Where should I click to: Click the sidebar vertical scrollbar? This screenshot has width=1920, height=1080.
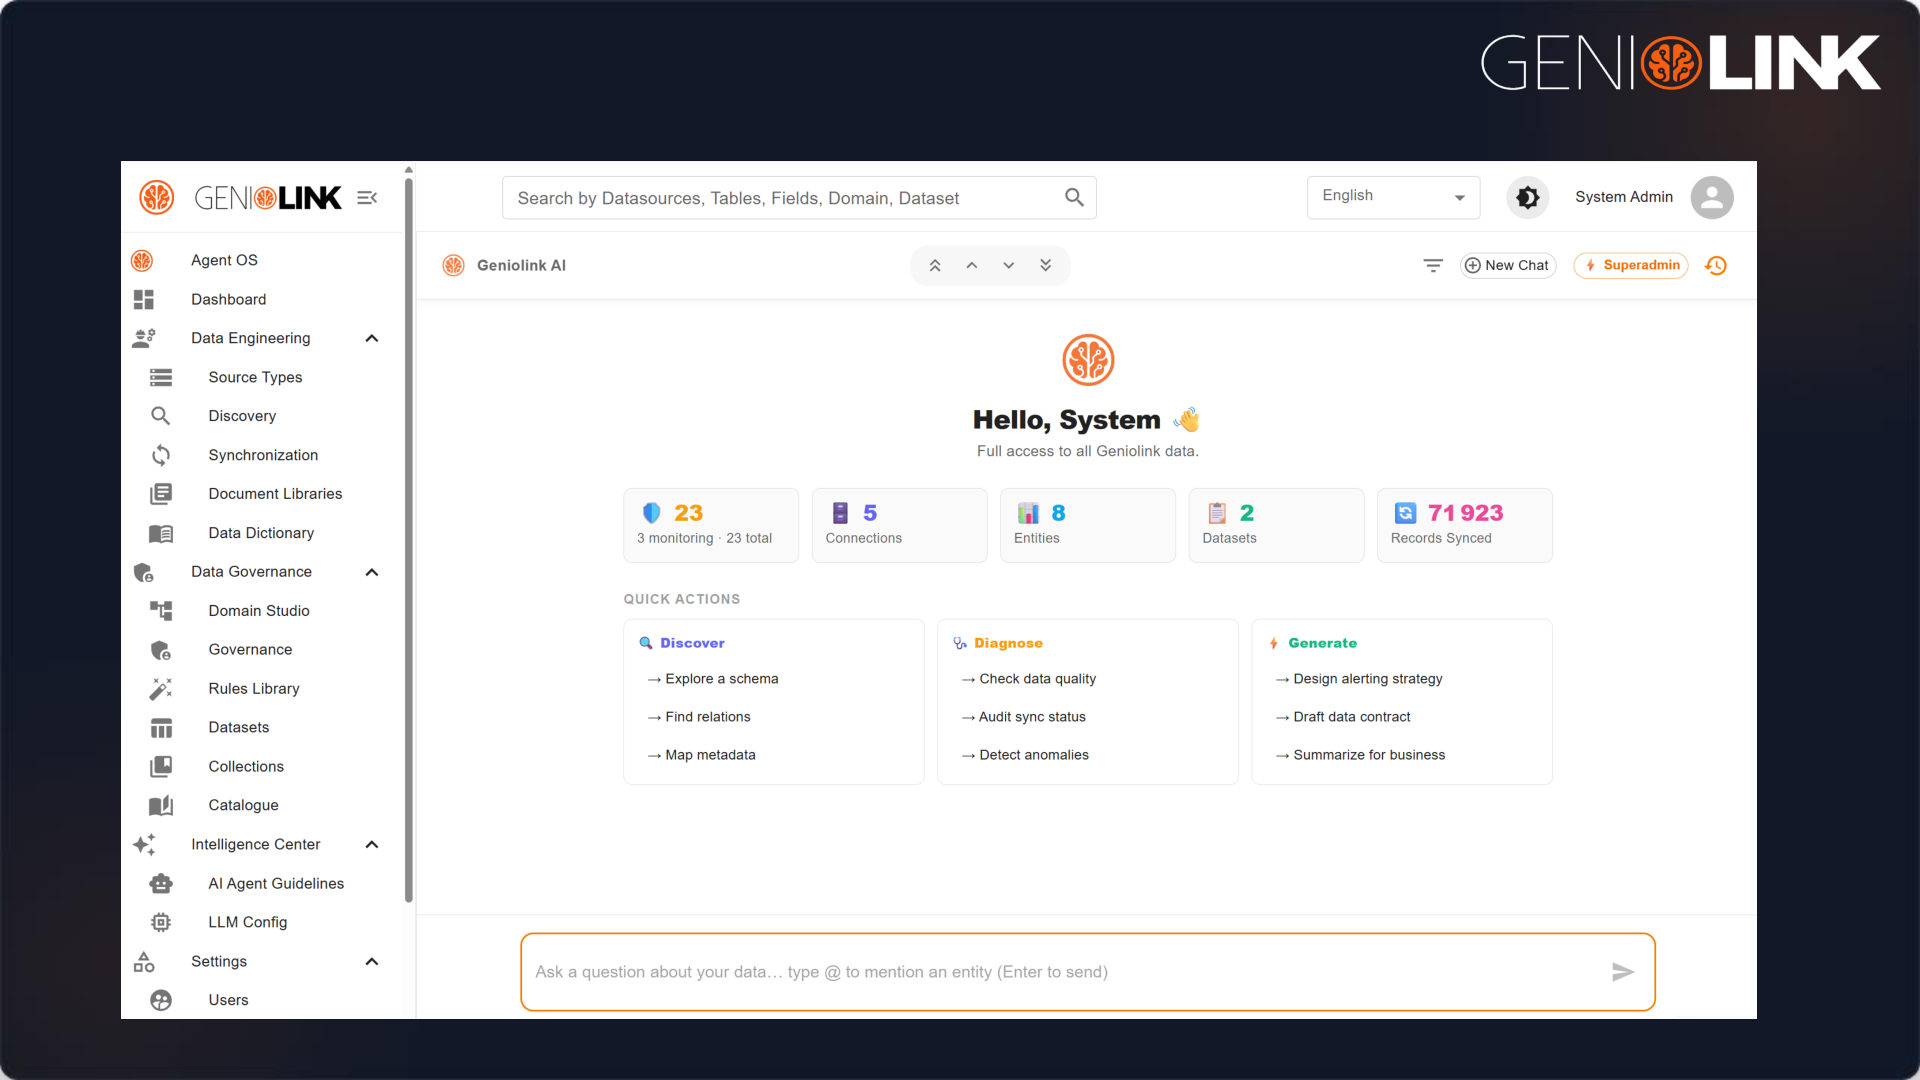tap(409, 540)
